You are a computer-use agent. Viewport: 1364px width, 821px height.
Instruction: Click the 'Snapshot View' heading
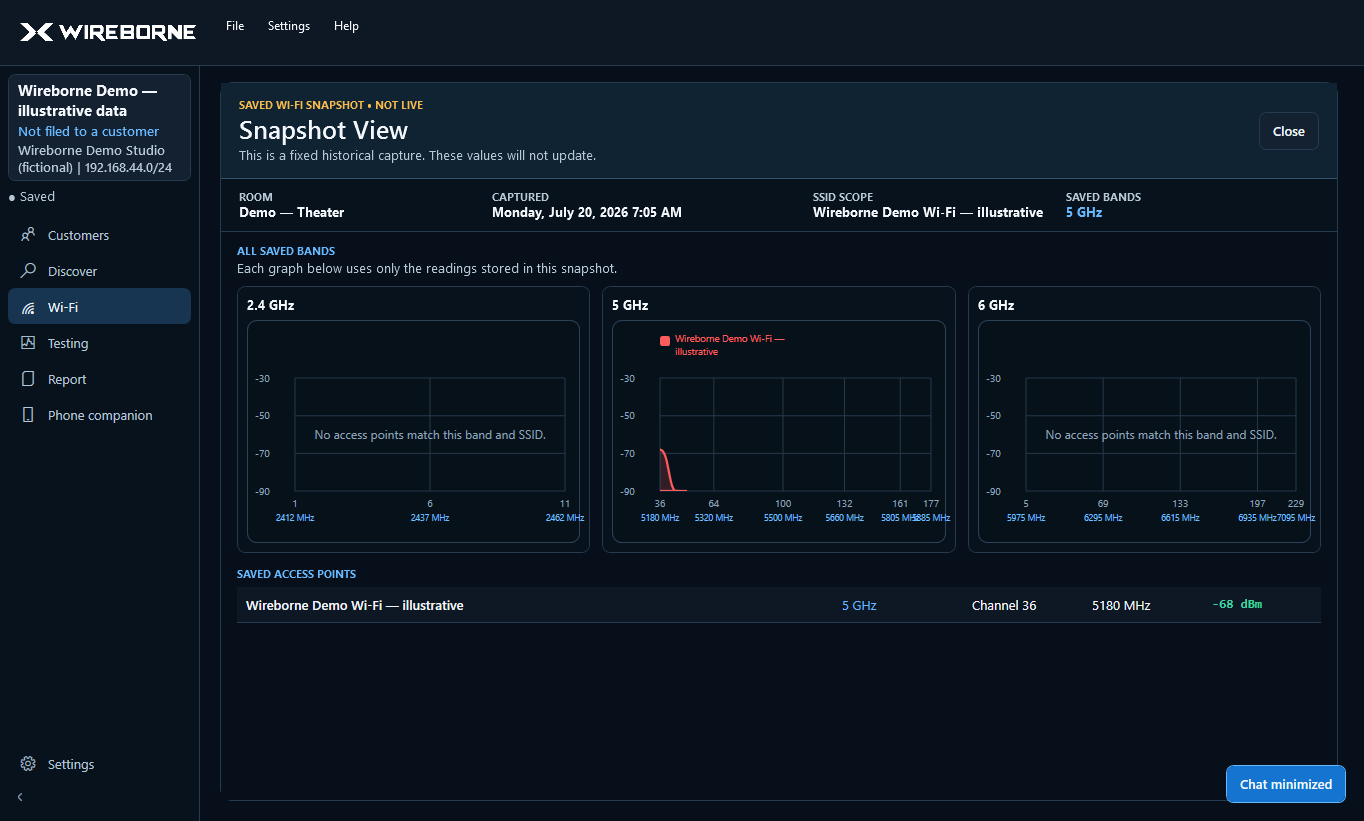pyautogui.click(x=323, y=130)
